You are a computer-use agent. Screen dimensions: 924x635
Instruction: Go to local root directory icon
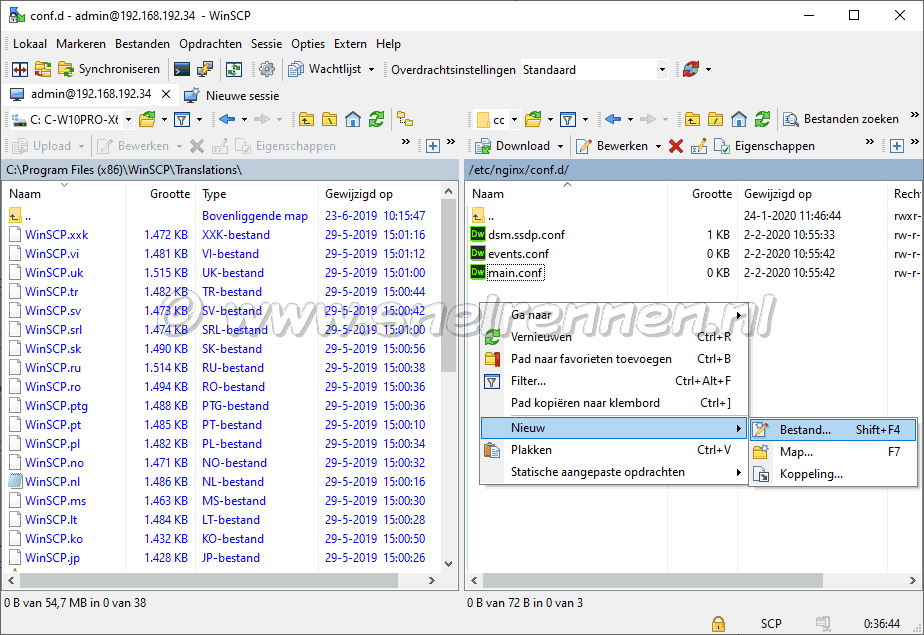click(x=329, y=120)
